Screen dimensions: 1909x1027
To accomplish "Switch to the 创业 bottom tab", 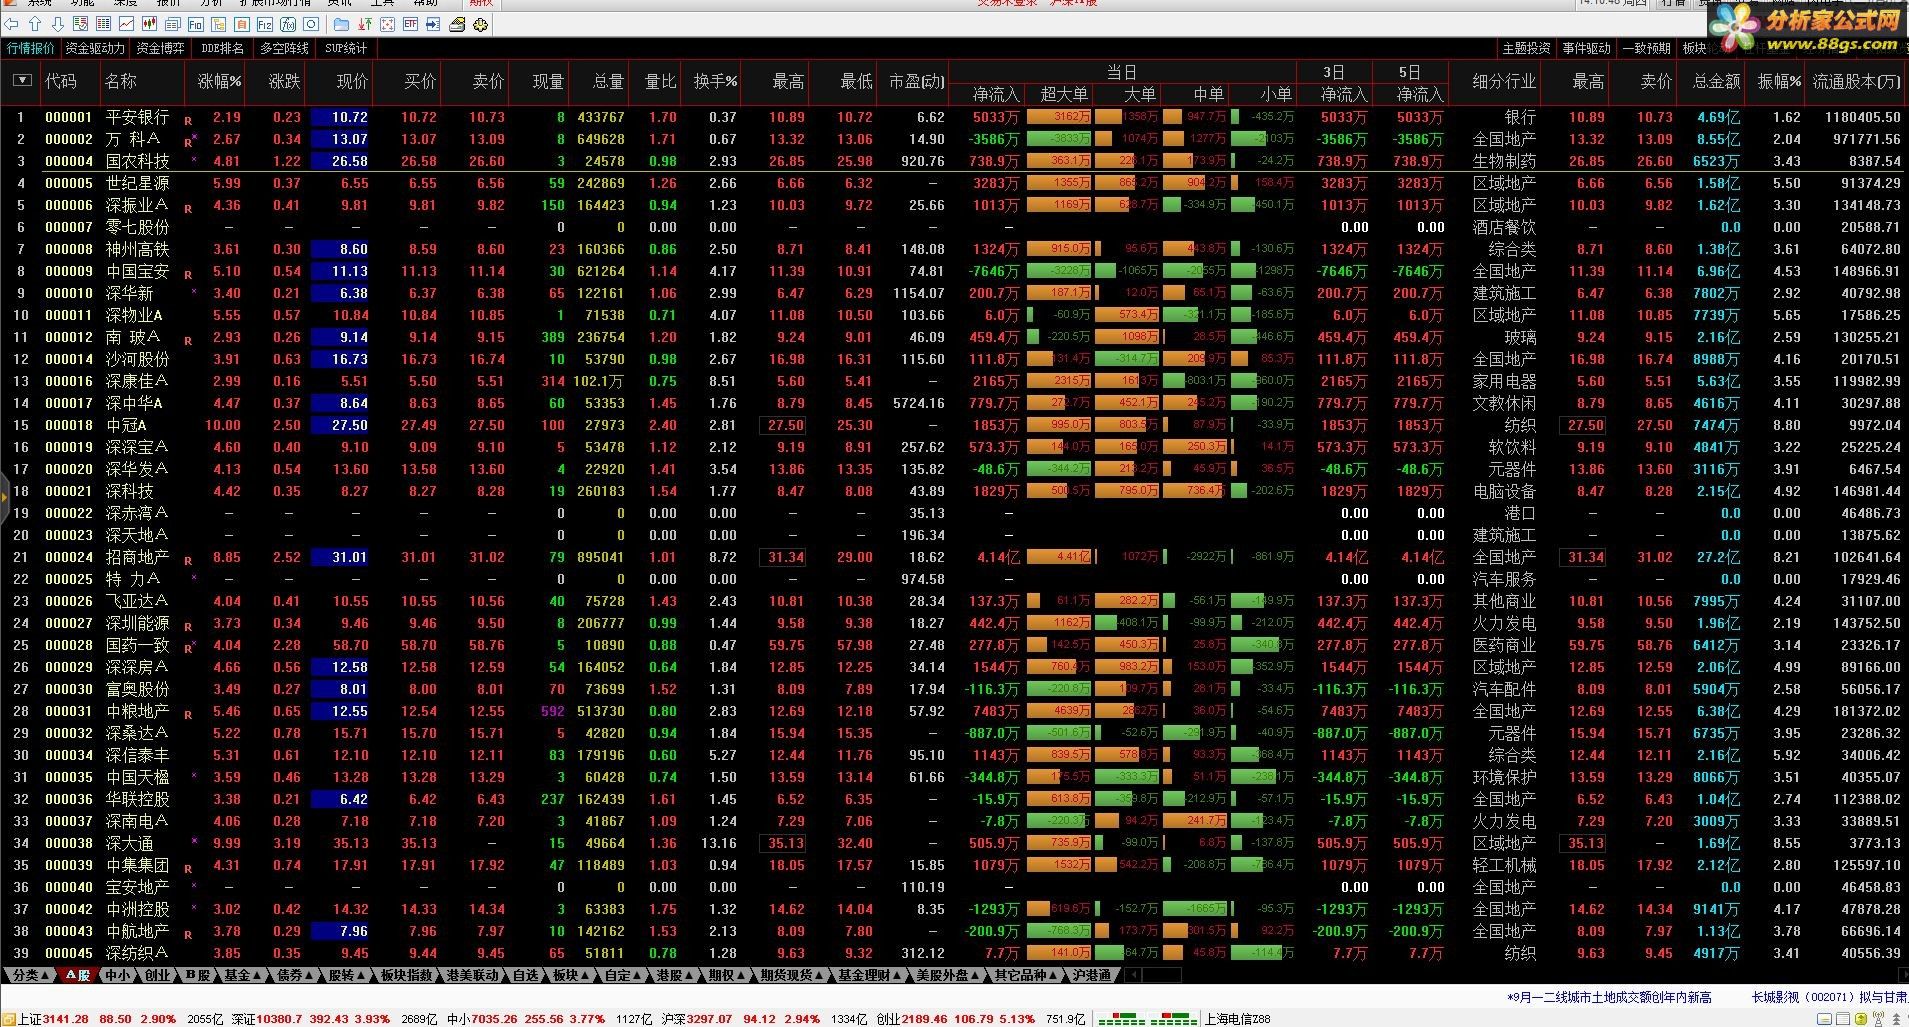I will (x=157, y=975).
